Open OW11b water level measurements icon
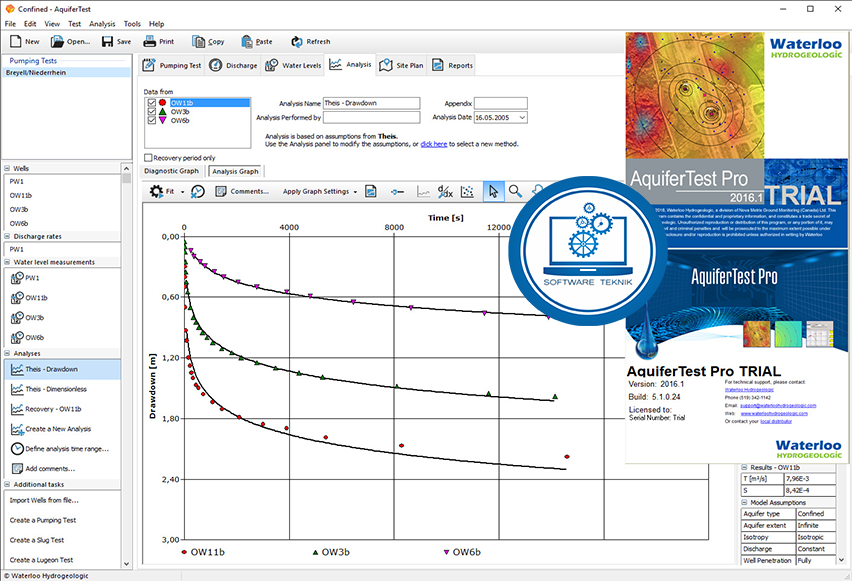Viewport: 852px width, 581px height. pos(17,297)
